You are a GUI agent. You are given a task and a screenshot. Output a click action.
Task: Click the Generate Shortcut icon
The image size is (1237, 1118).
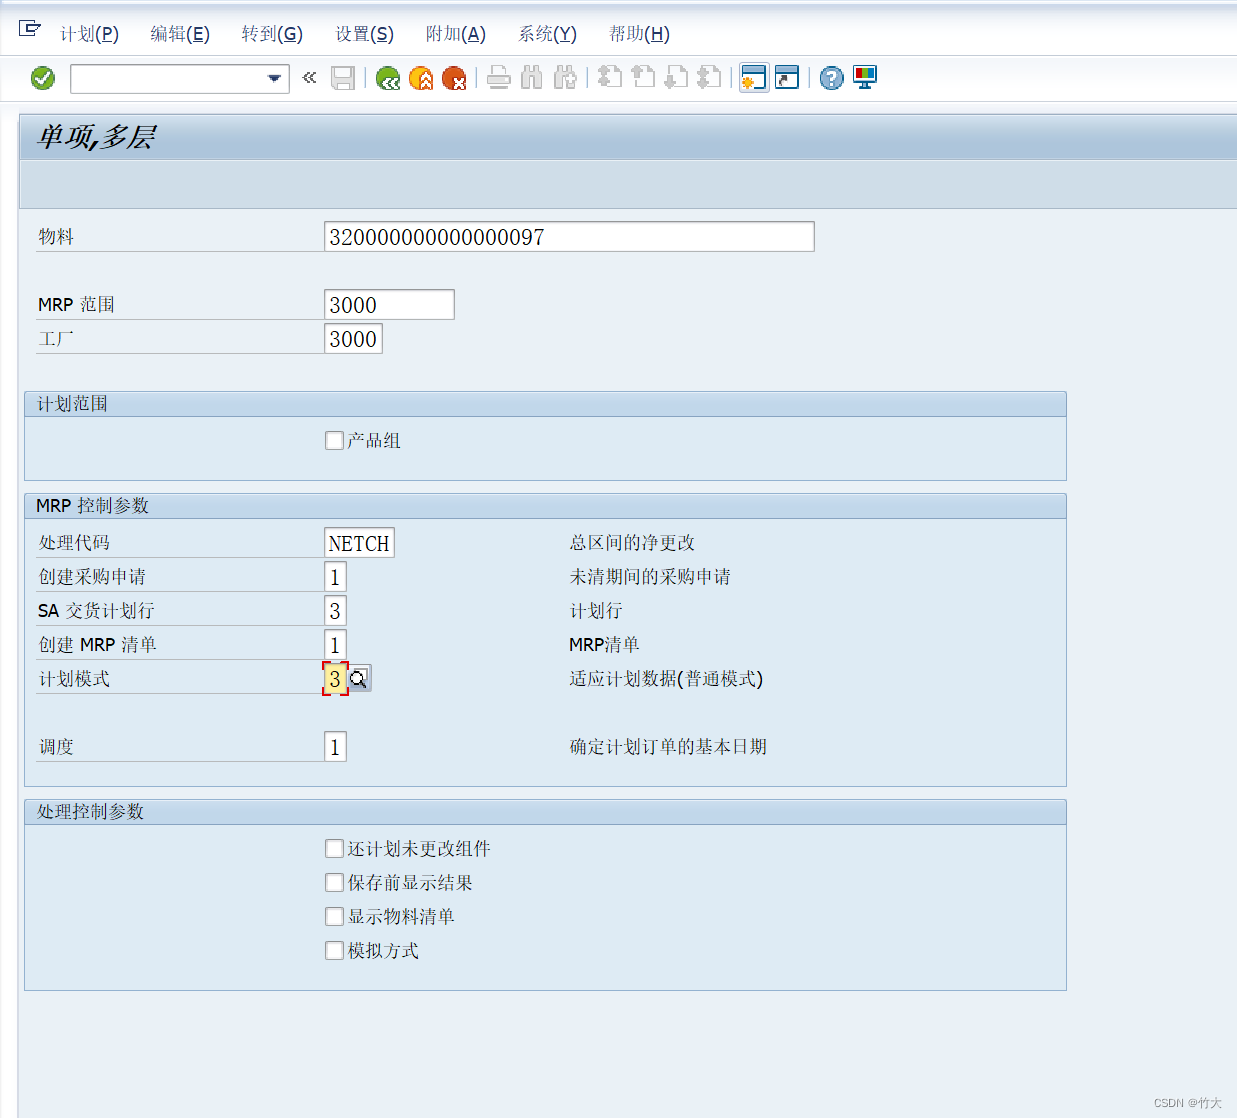tap(787, 78)
